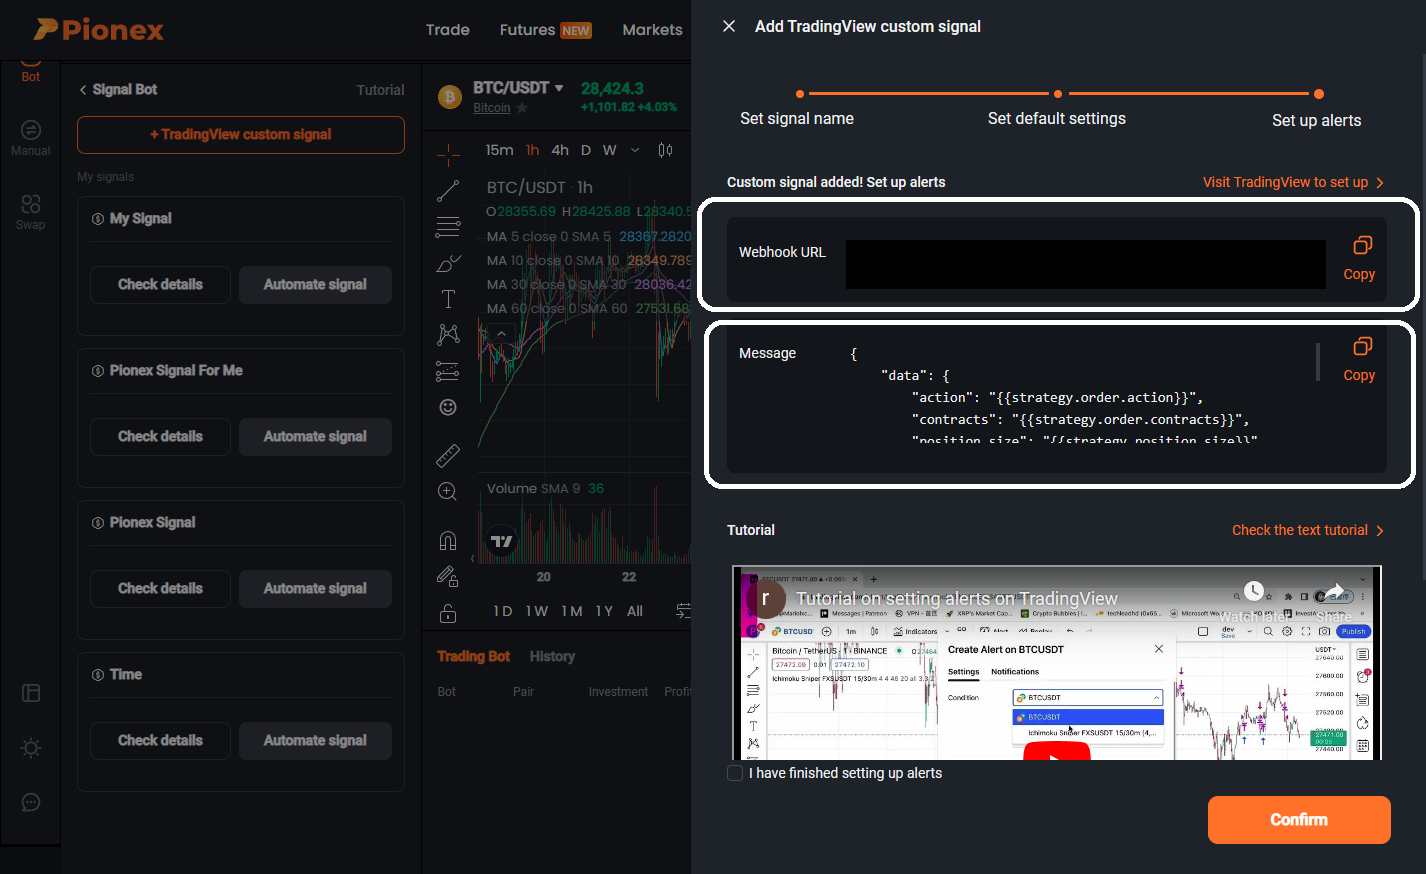Screen dimensions: 1426x874
Task: Open the Bitcoin link under BTC/USDT
Action: [x=491, y=108]
